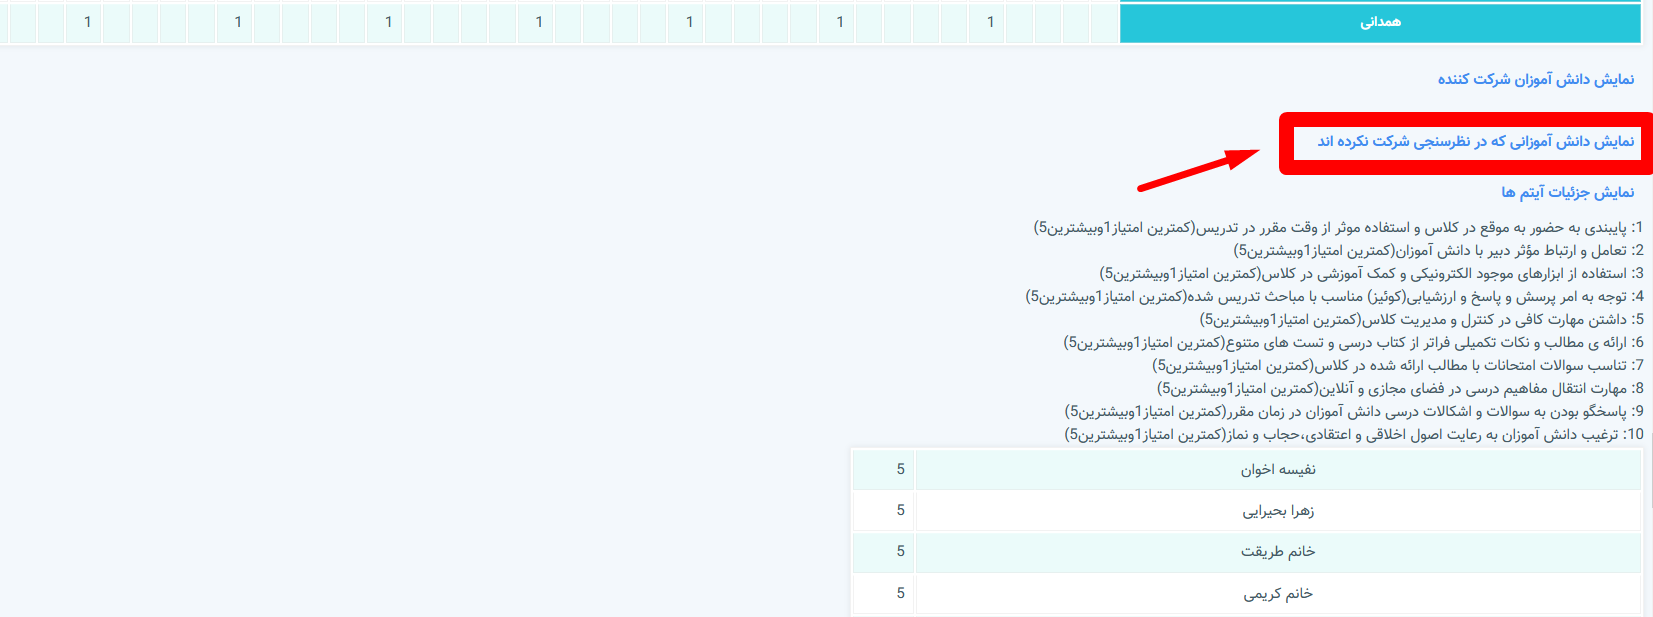The image size is (1653, 617).
Task: Click item 5 about class control skills
Action: click(1420, 320)
